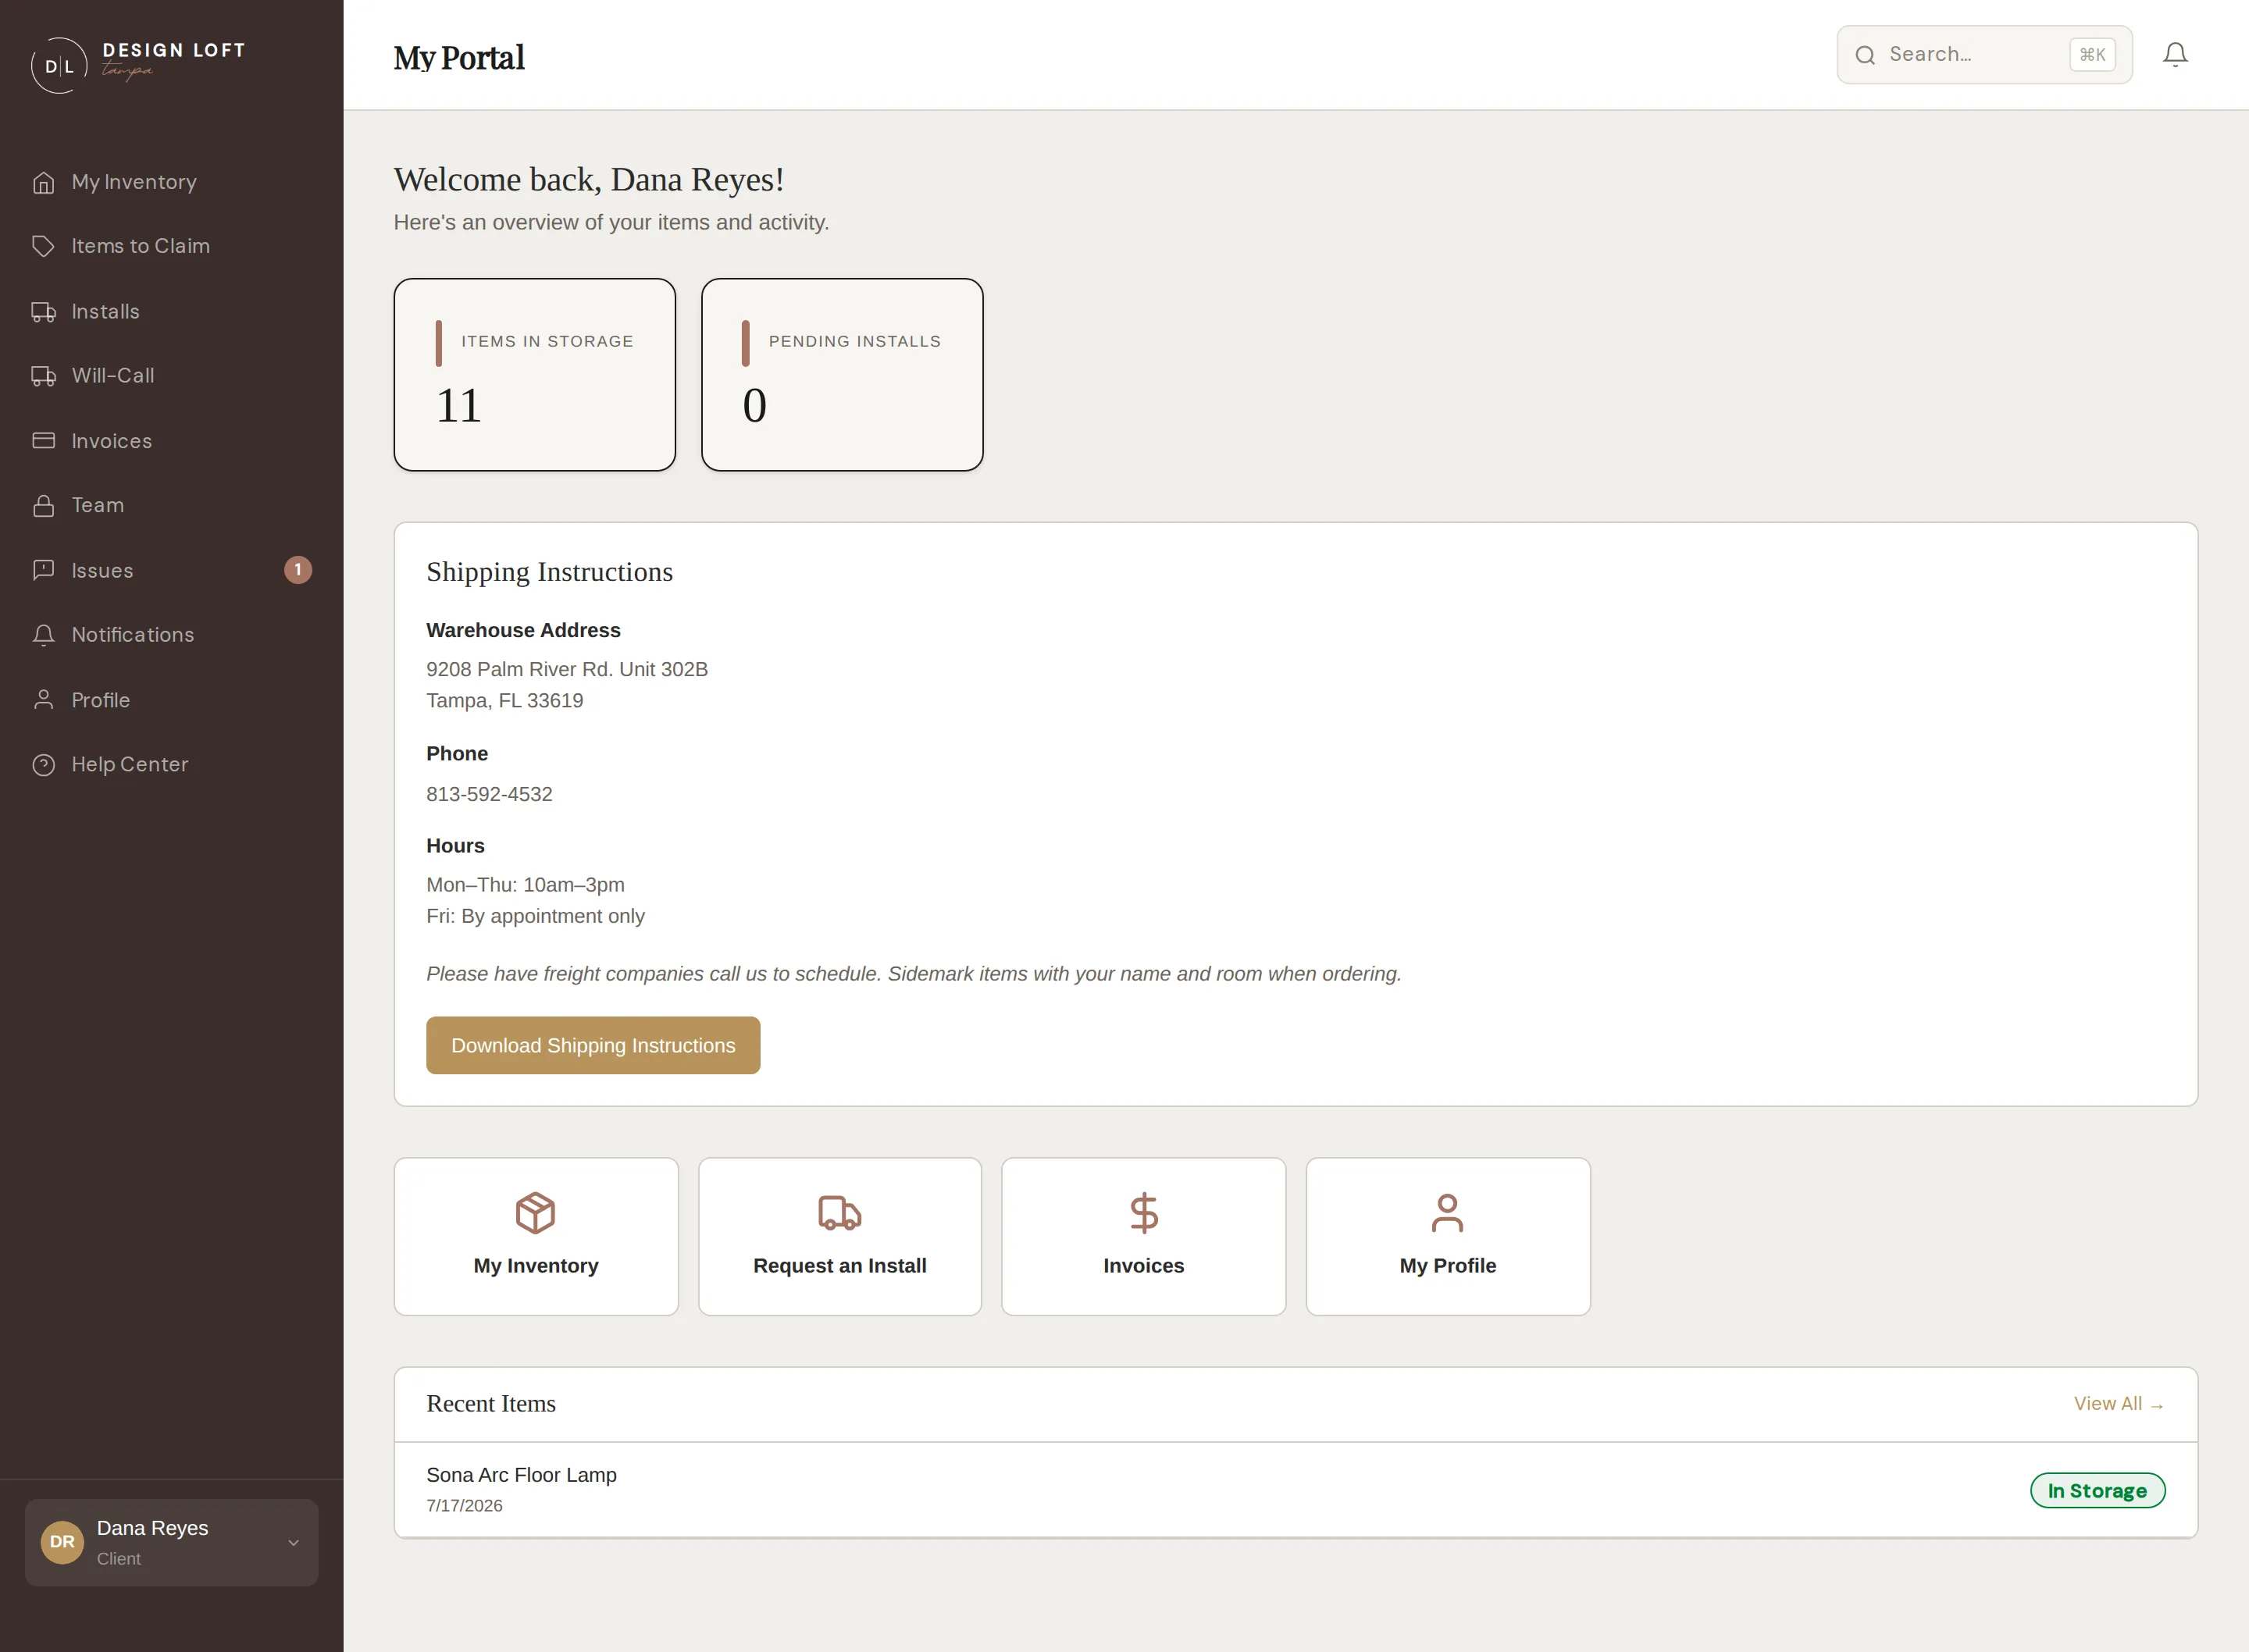Viewport: 2249px width, 1652px height.
Task: Click the lock icon beside Team
Action: point(43,505)
